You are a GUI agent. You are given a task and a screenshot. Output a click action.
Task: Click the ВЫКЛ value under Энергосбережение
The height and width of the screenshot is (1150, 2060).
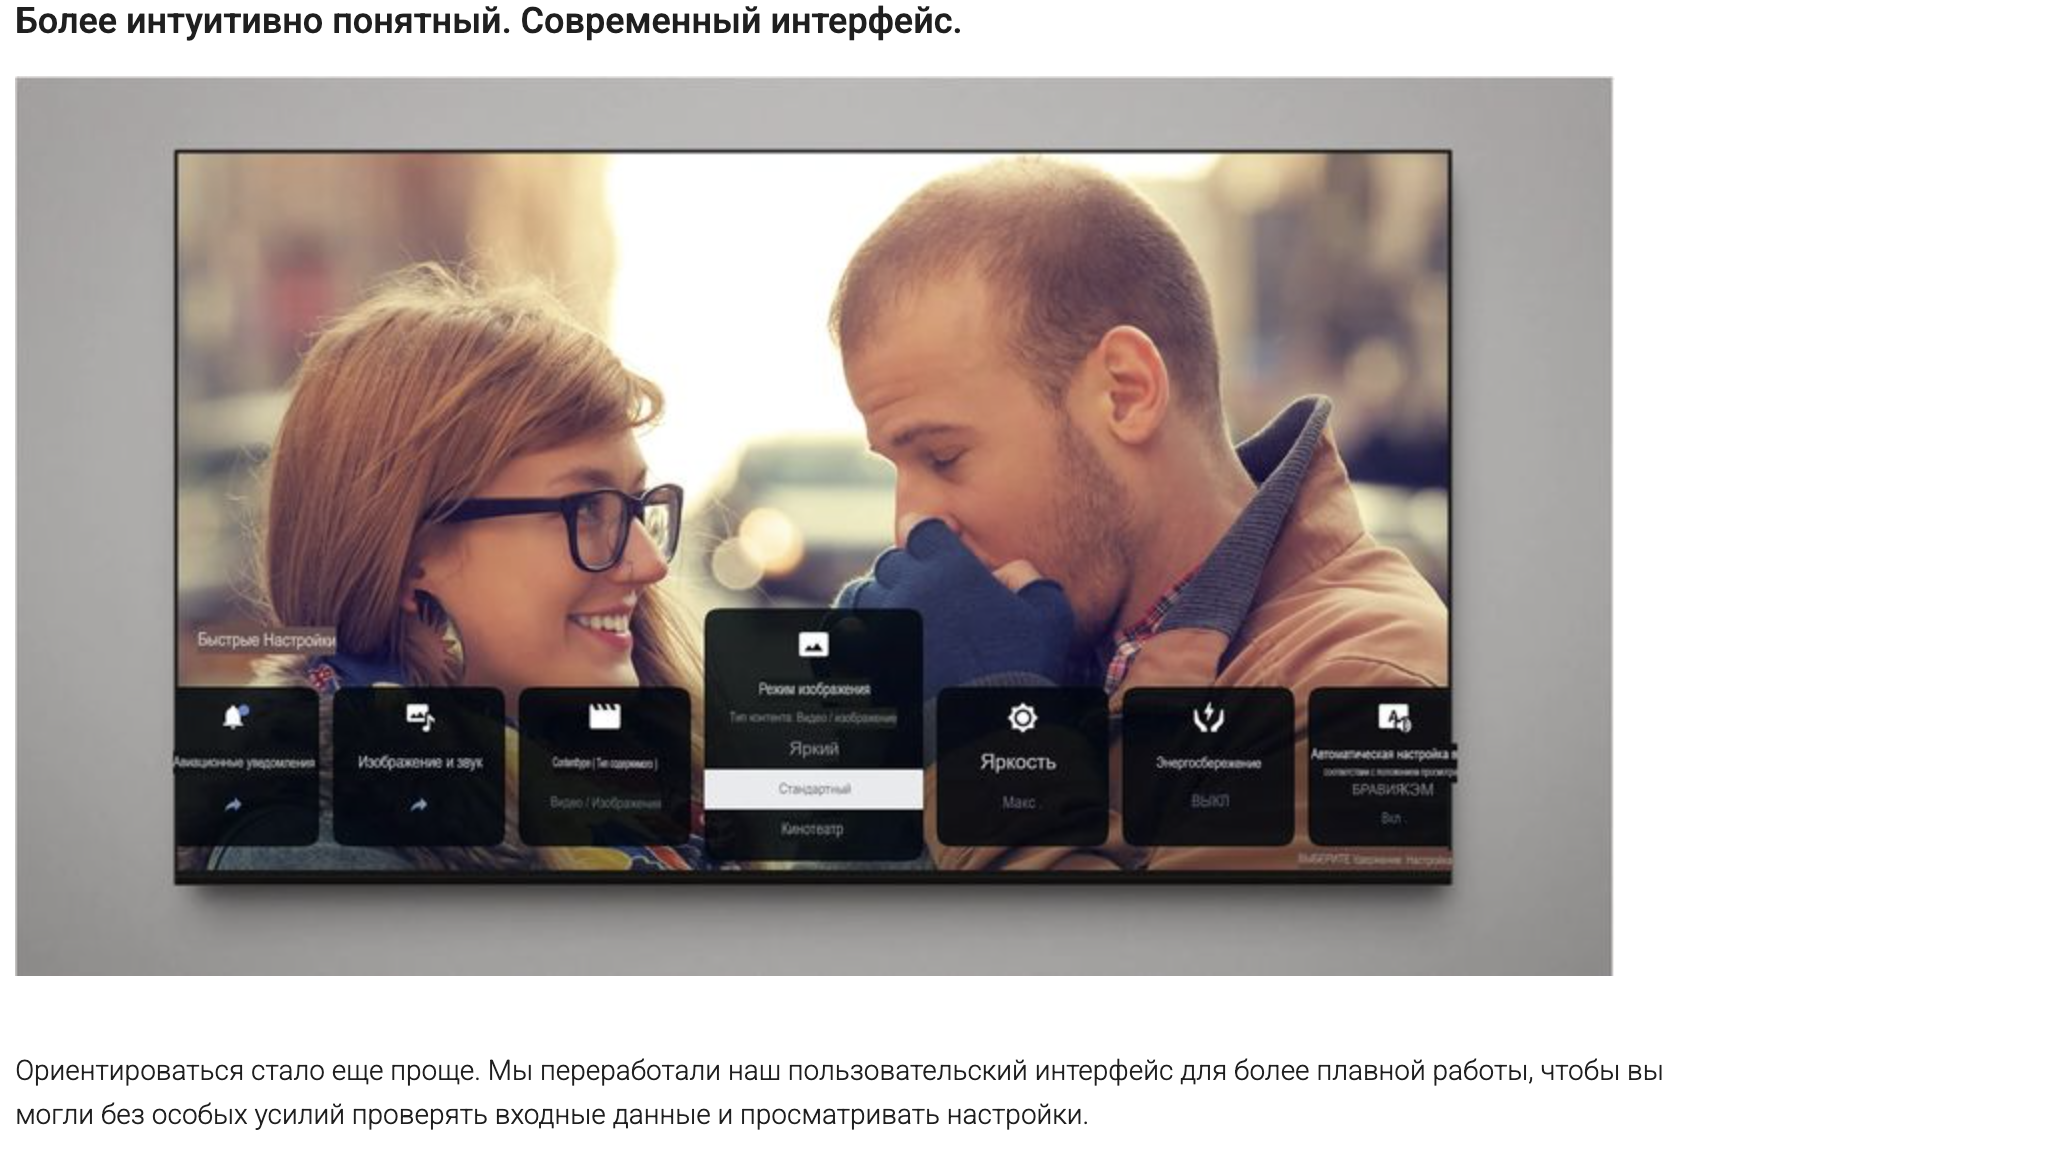pos(1209,801)
